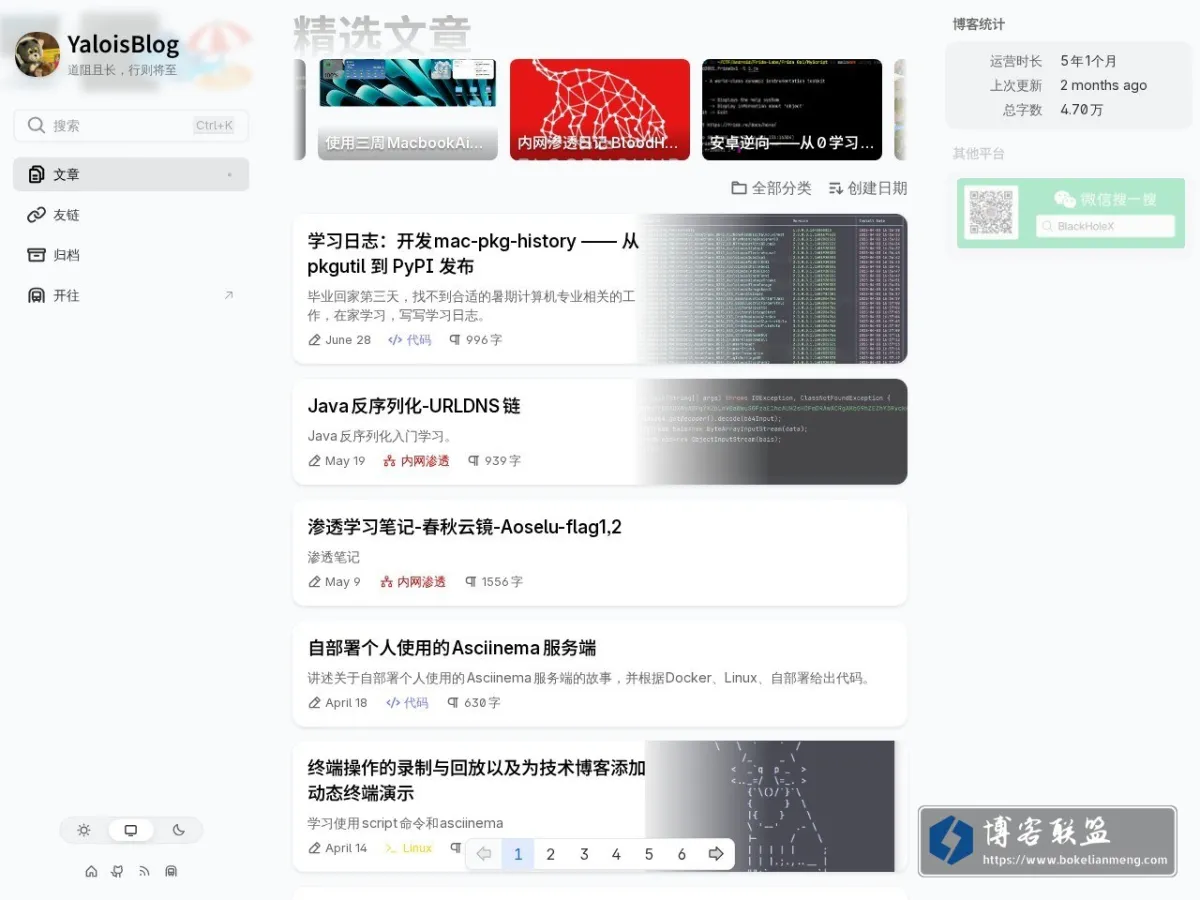1200x900 pixels.
Task: Open the 全部分类 category filter
Action: point(771,188)
